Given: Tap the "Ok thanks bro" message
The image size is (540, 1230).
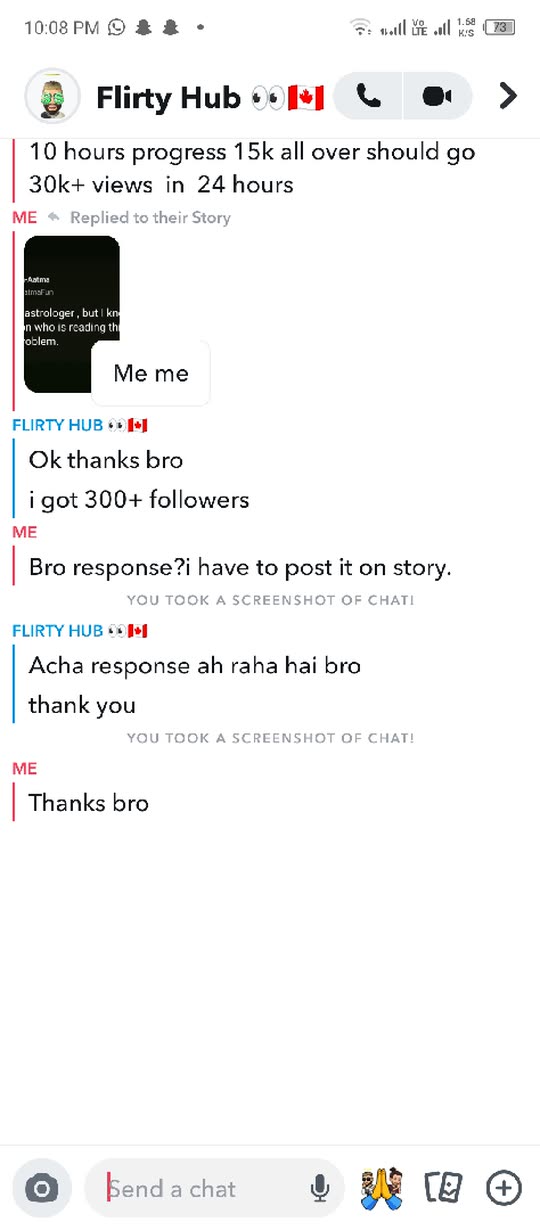Looking at the screenshot, I should click(106, 461).
